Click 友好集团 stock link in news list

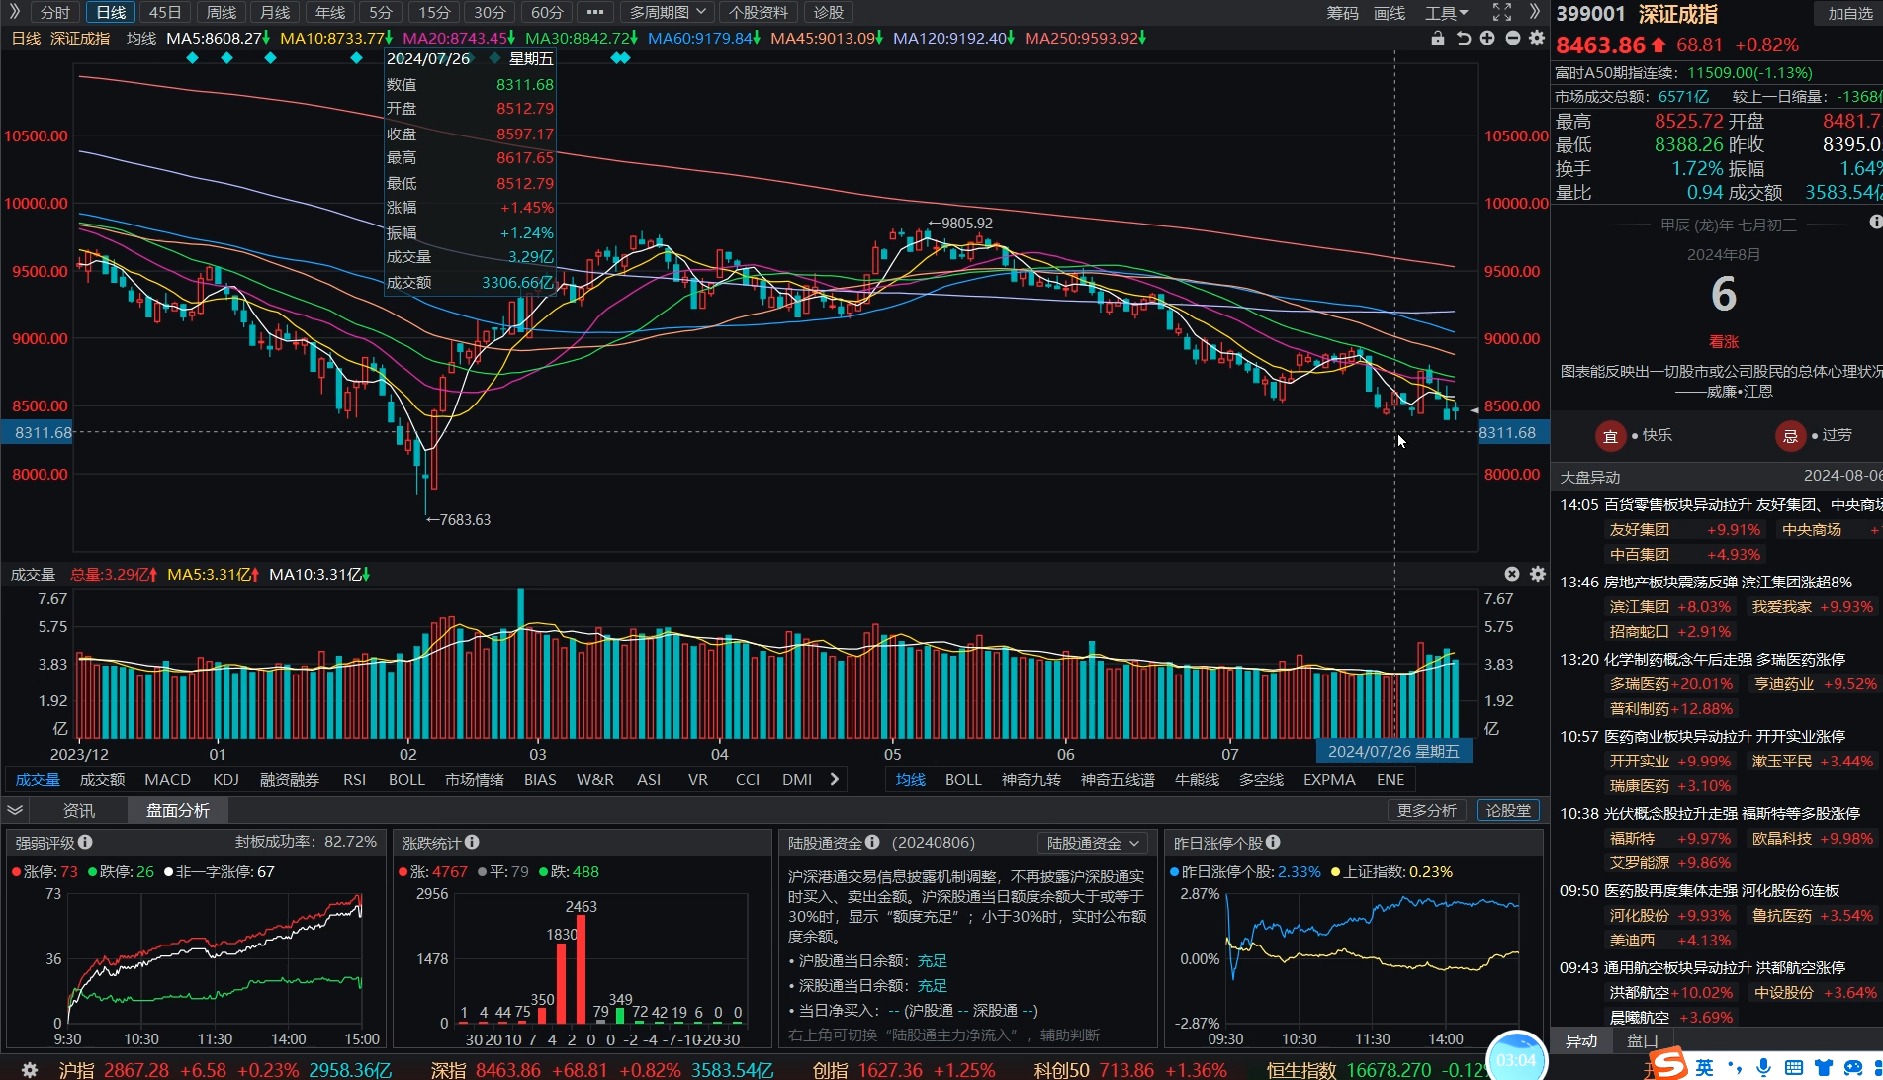(1639, 529)
